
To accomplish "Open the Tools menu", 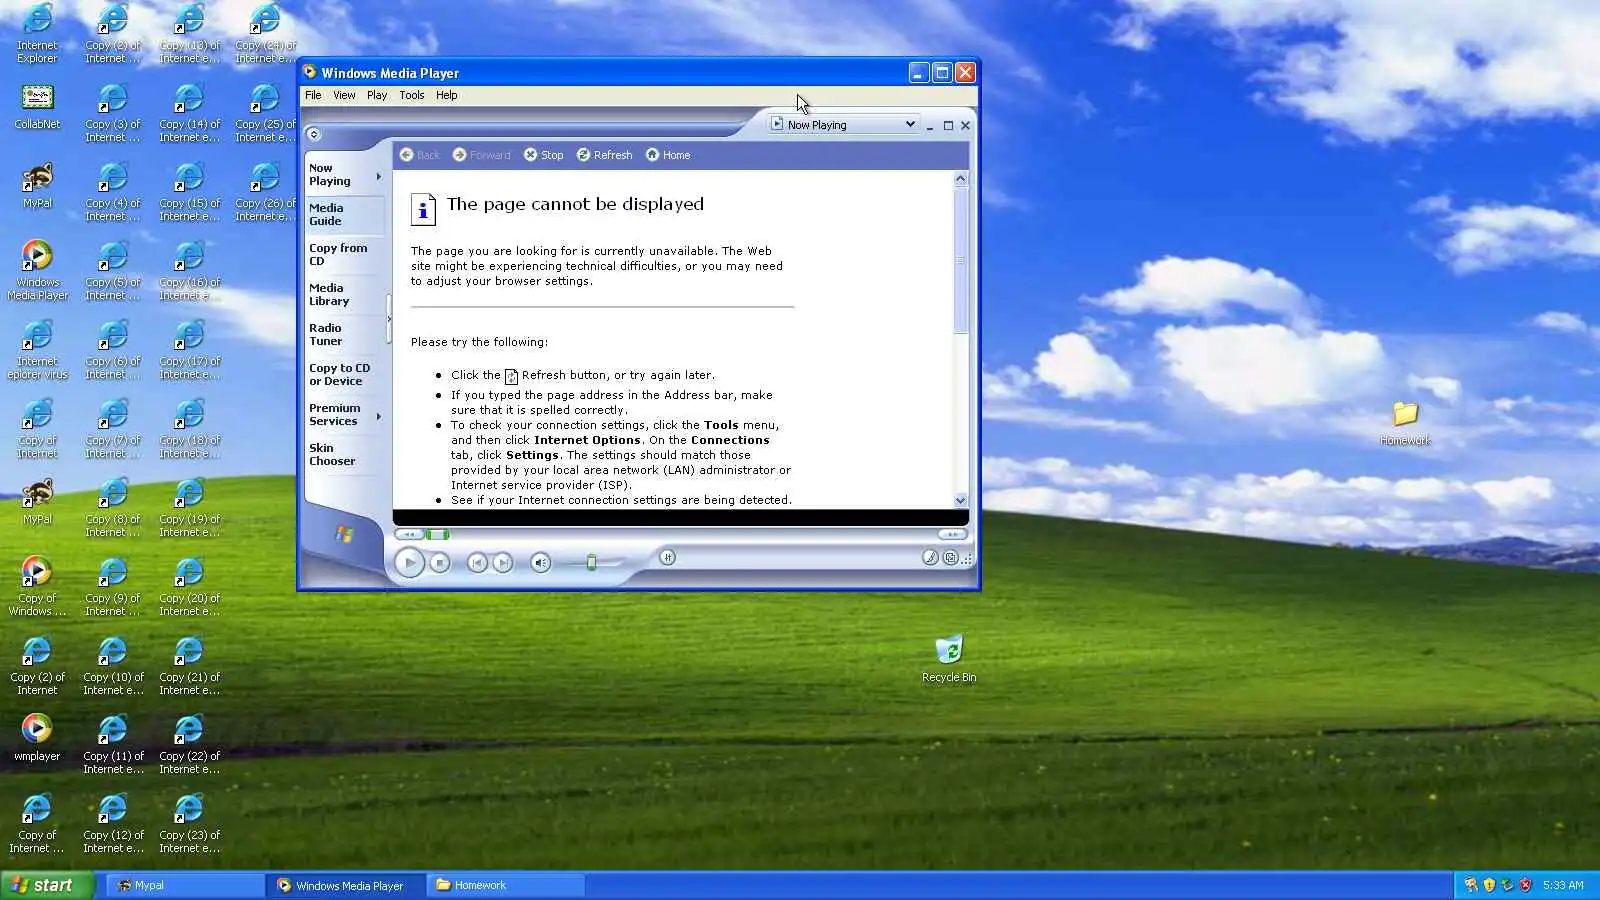I will 412,95.
